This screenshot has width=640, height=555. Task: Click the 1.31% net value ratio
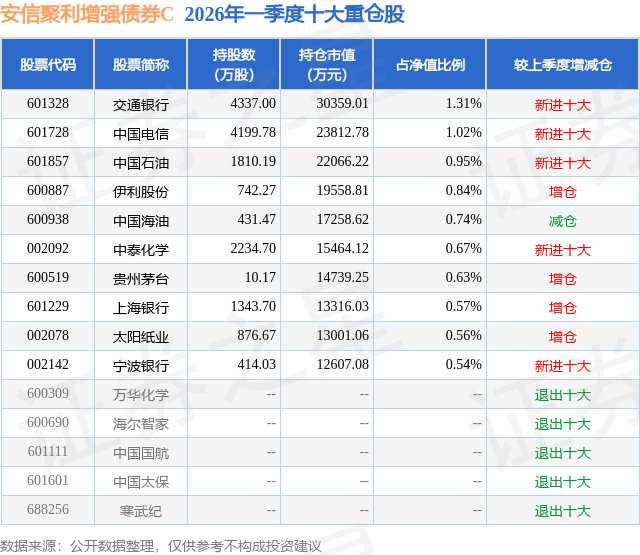pyautogui.click(x=464, y=104)
